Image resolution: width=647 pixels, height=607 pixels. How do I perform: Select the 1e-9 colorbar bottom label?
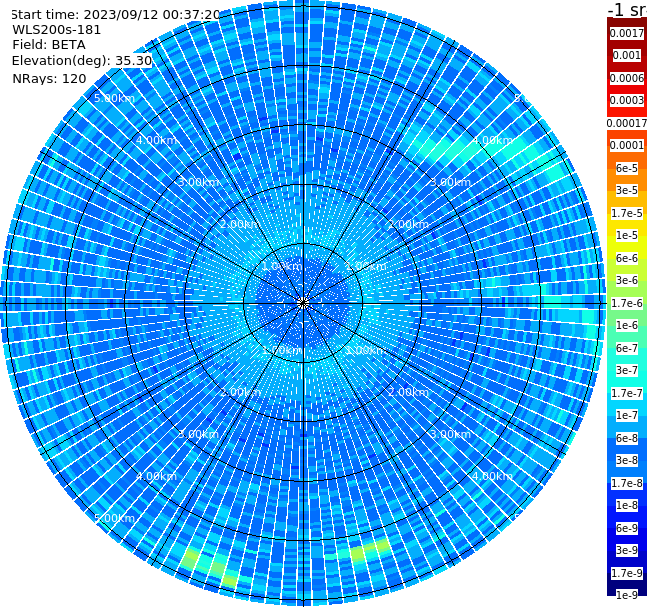coord(627,595)
